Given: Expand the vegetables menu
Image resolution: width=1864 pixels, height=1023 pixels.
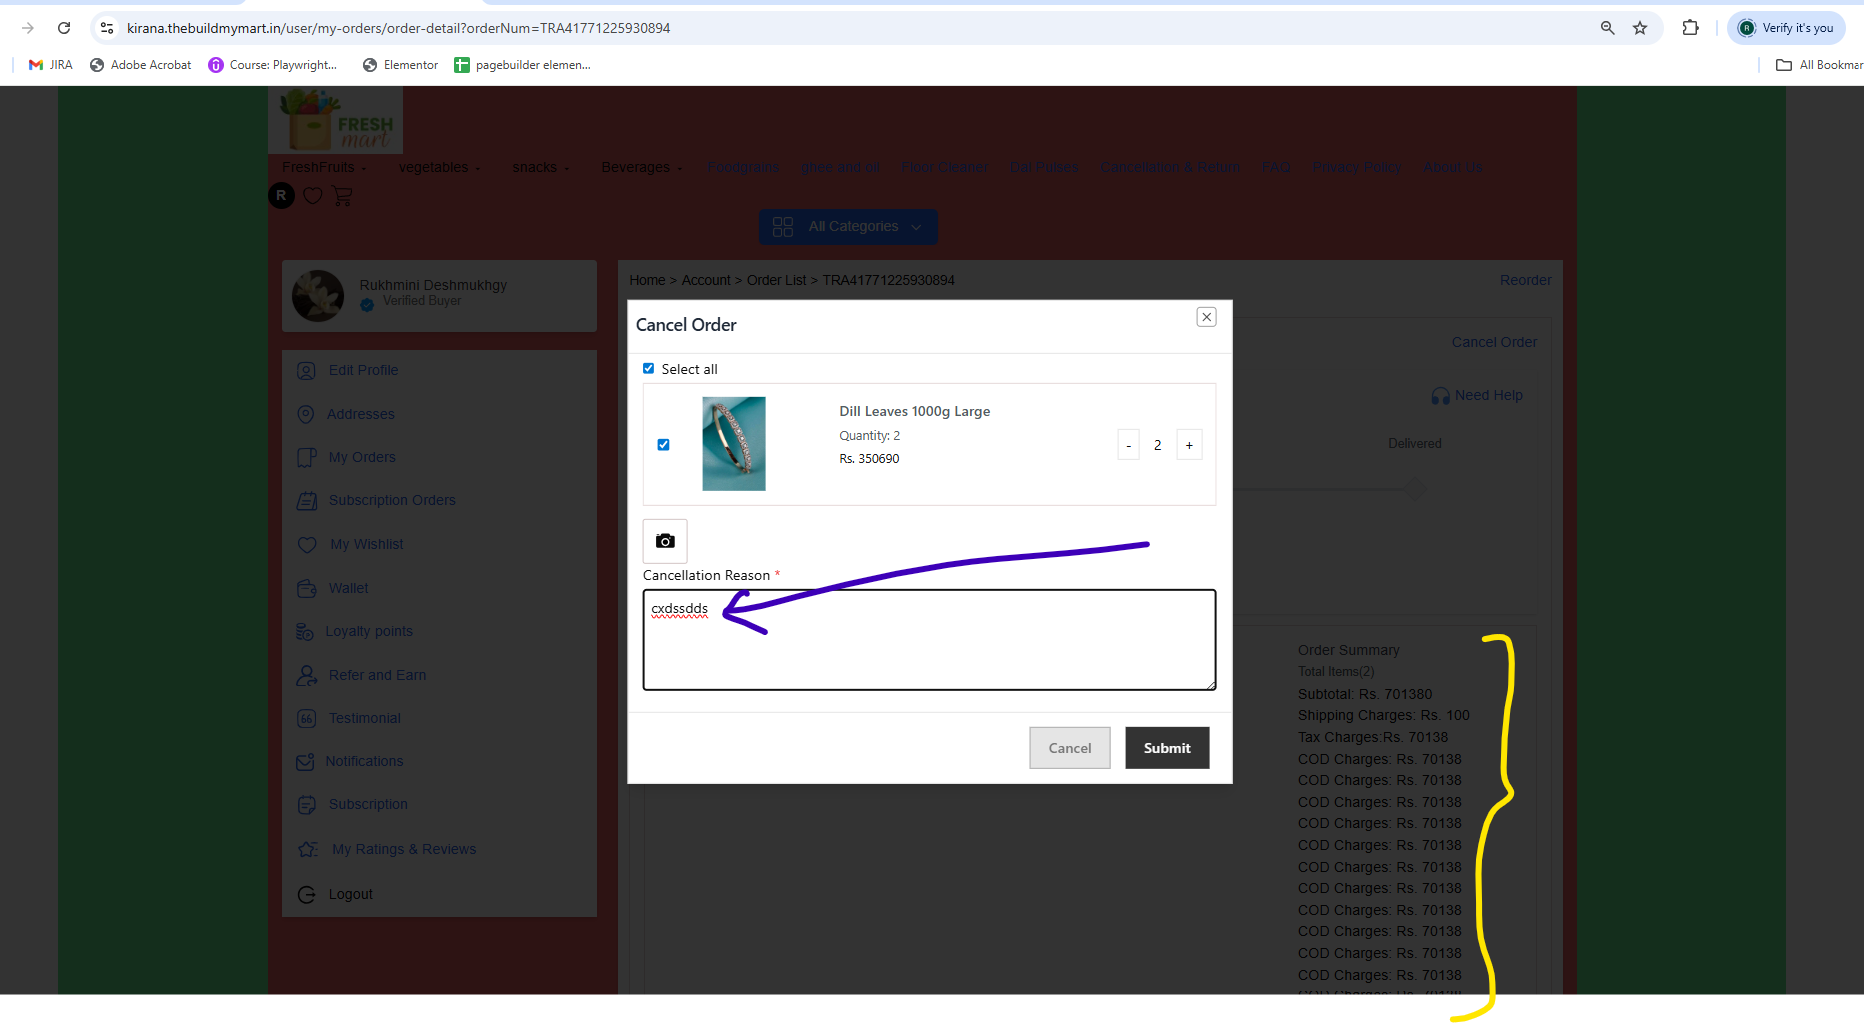Looking at the screenshot, I should click(439, 167).
